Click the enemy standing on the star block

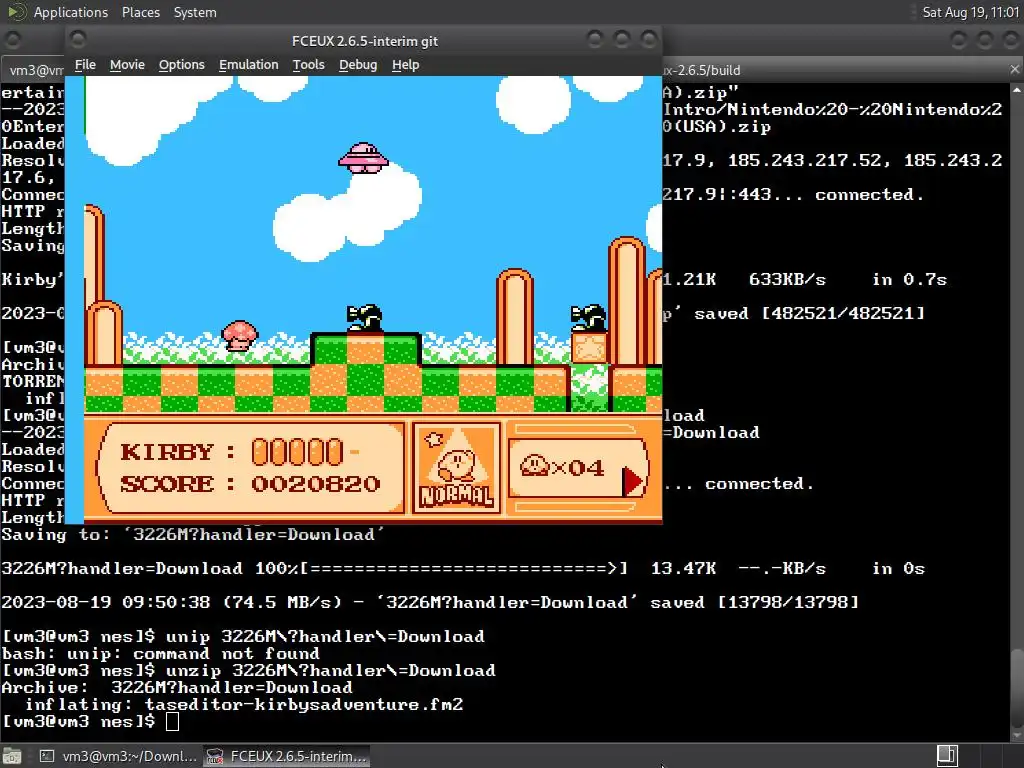click(x=588, y=318)
